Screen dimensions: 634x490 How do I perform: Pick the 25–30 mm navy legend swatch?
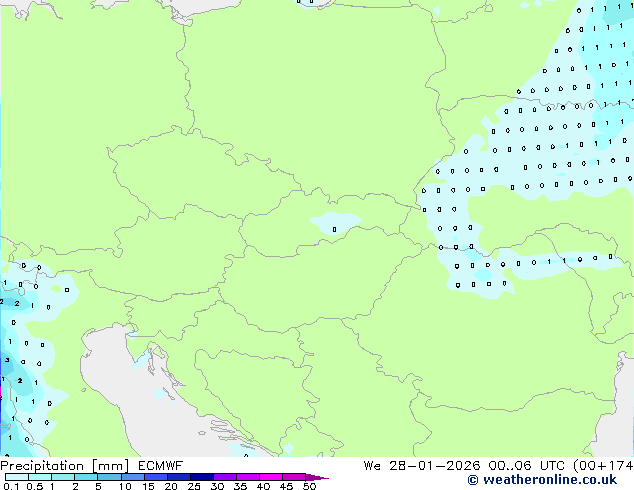(202, 477)
